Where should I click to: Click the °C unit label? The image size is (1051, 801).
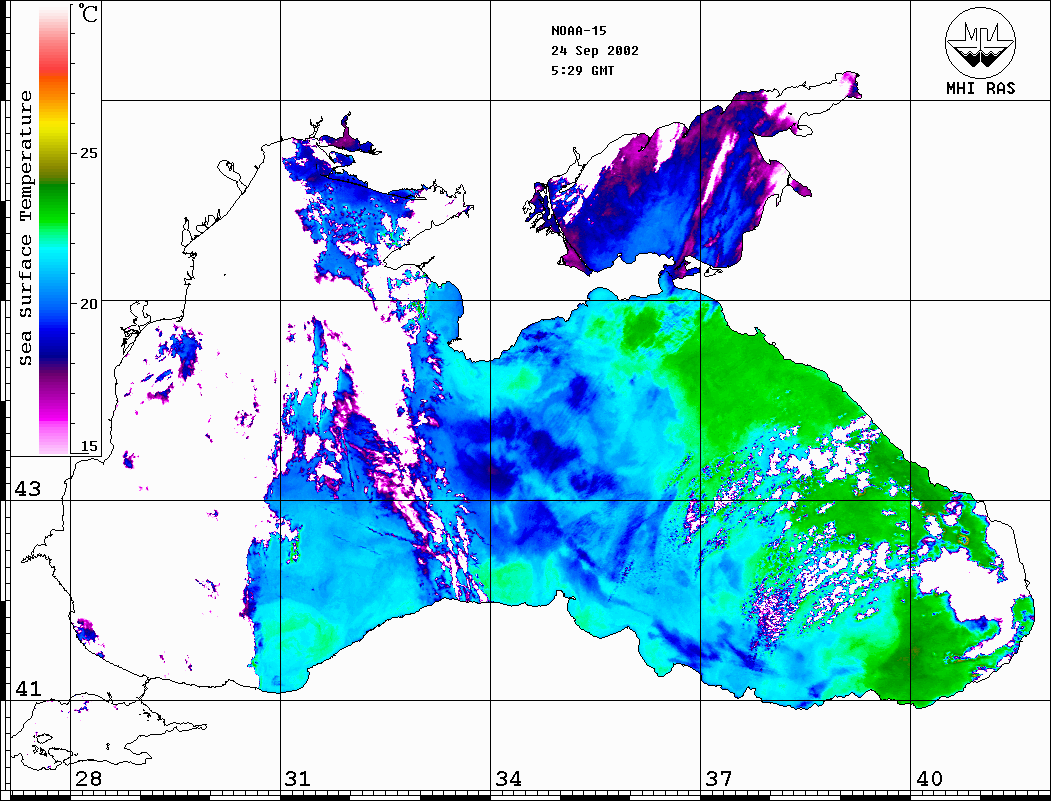[x=88, y=13]
